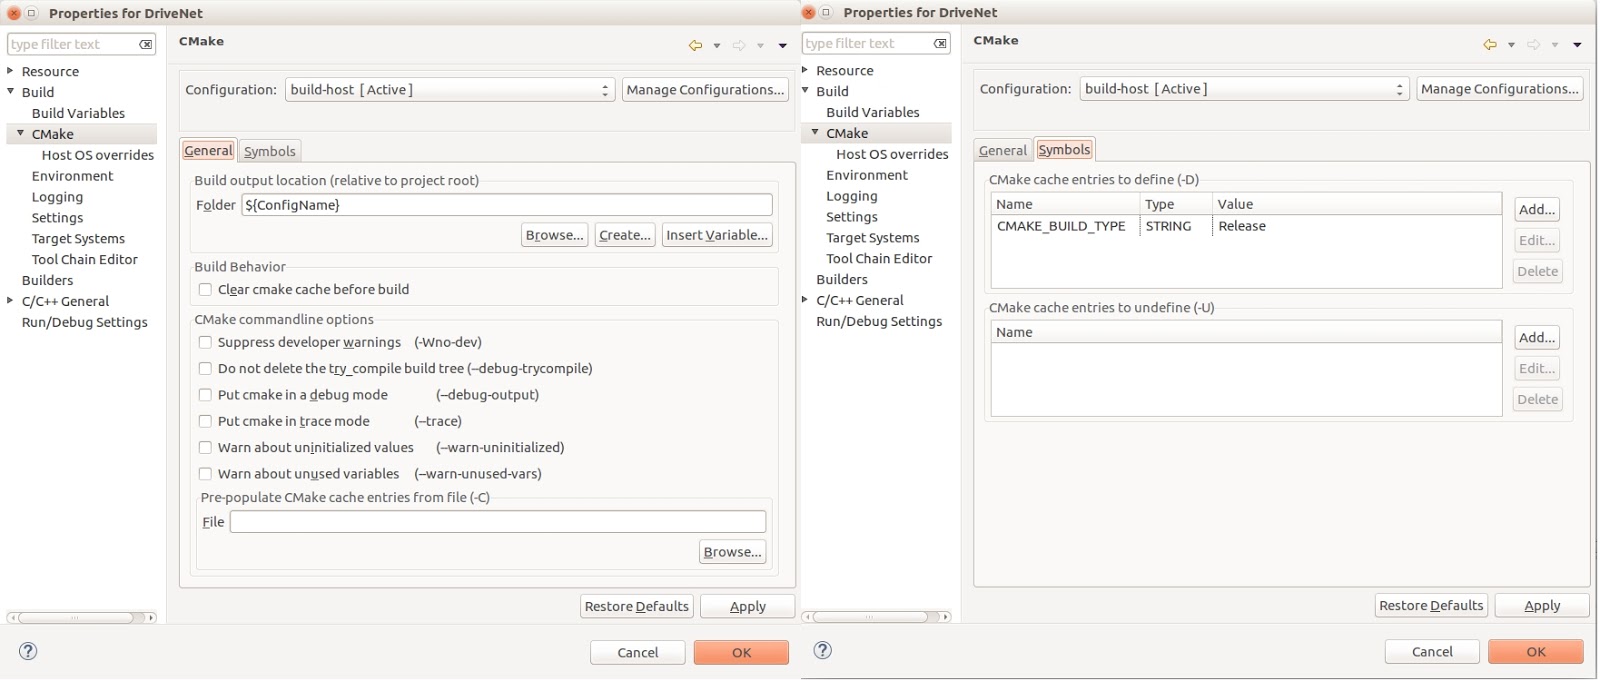Open back-history dropdown in General-tab dialog
The image size is (1600, 681).
pos(717,46)
